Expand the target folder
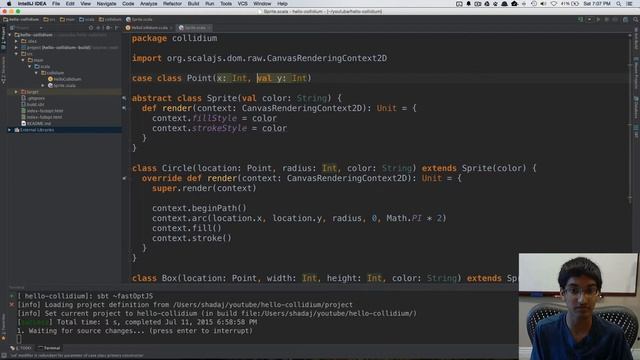 (x=16, y=92)
